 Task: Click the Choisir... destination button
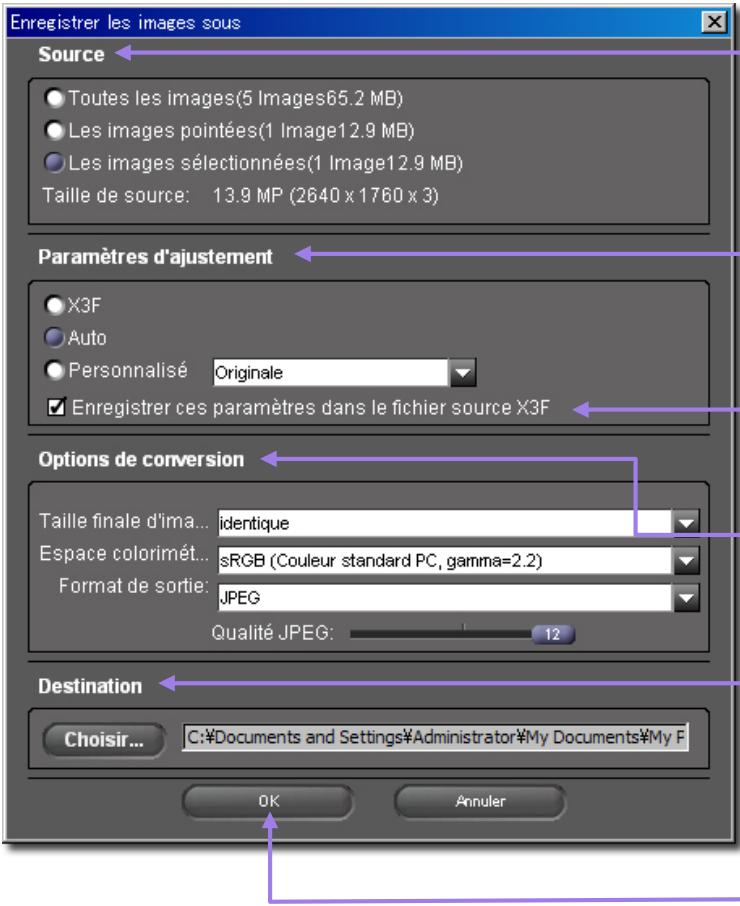pos(103,740)
